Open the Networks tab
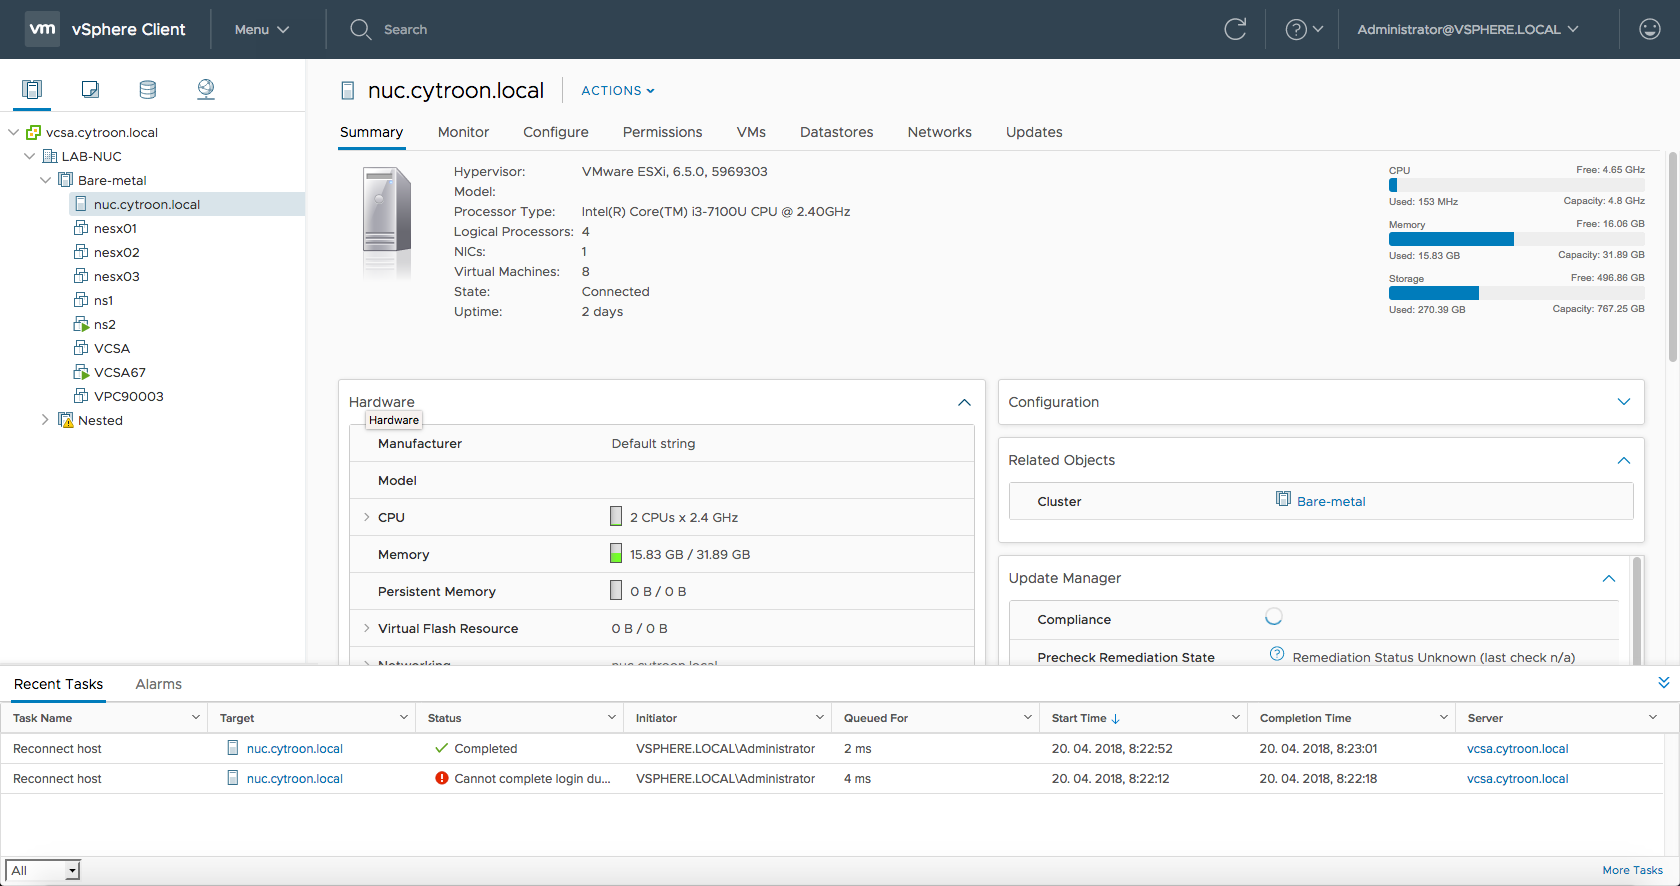1680x886 pixels. (939, 132)
